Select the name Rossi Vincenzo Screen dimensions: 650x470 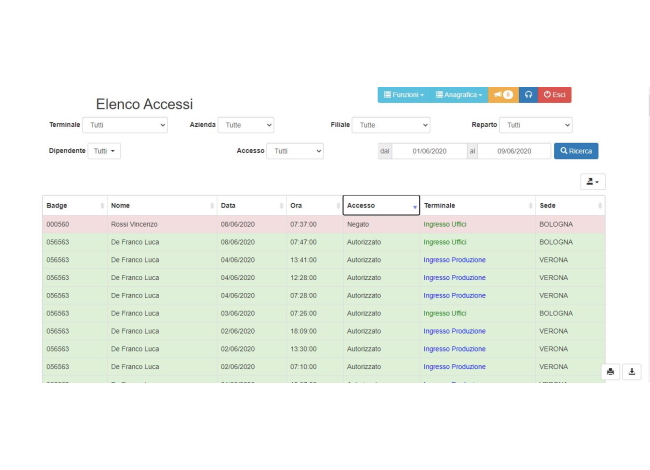[134, 224]
